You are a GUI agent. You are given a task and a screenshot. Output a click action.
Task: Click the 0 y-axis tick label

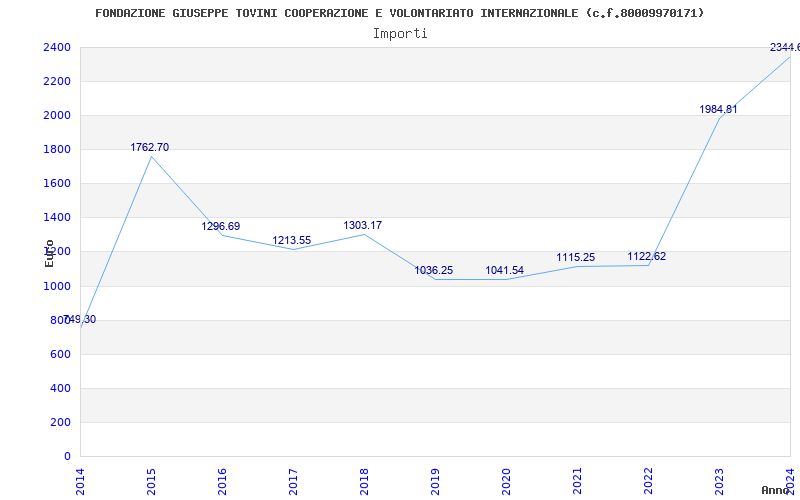click(67, 457)
